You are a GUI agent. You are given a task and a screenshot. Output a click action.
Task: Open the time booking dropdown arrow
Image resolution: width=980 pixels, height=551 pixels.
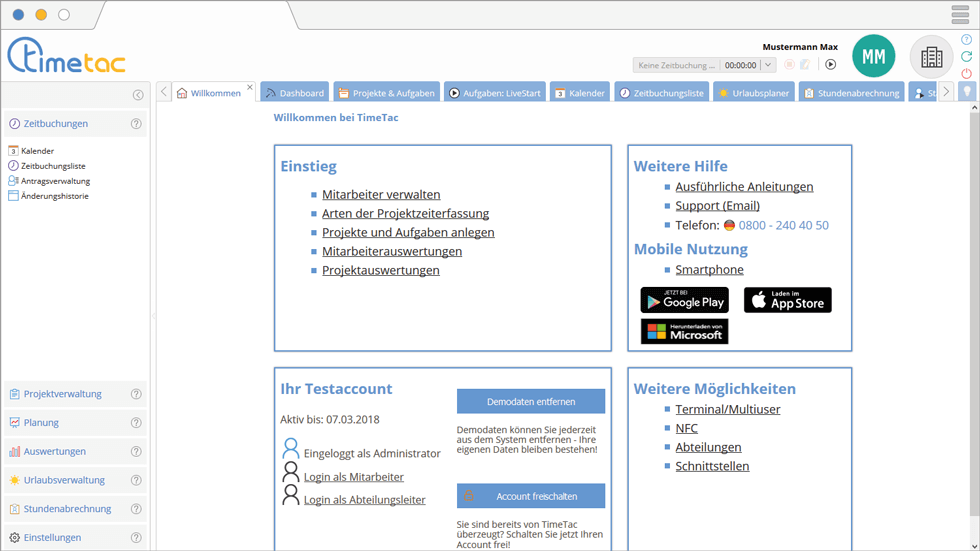tap(767, 65)
